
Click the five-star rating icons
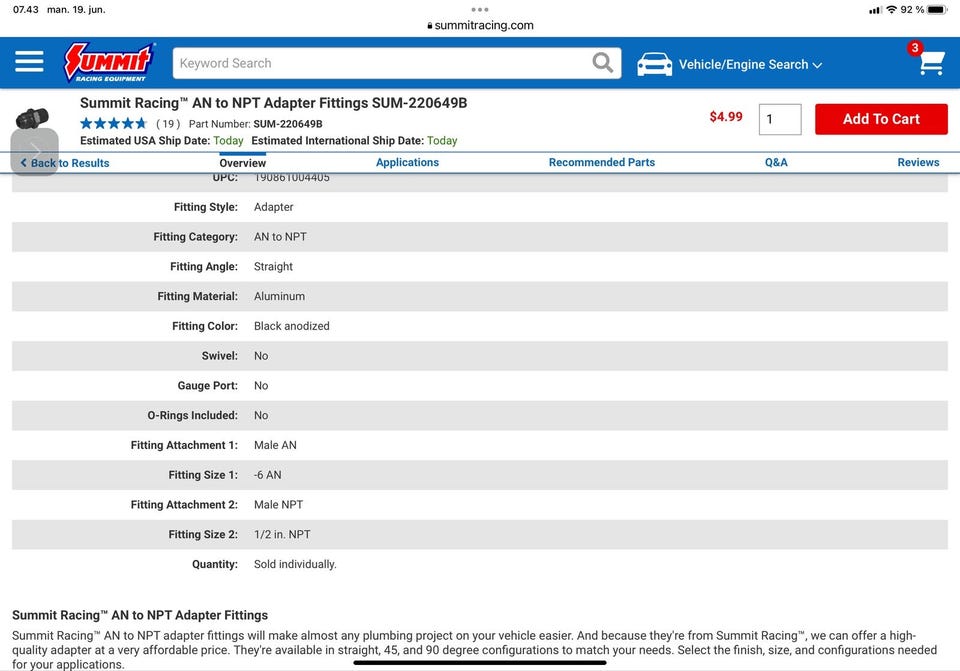tap(114, 124)
